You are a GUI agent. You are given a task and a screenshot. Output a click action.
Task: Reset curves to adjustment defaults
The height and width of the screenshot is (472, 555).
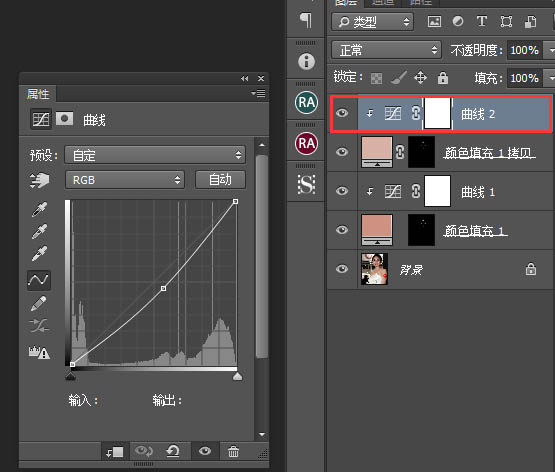[x=173, y=451]
